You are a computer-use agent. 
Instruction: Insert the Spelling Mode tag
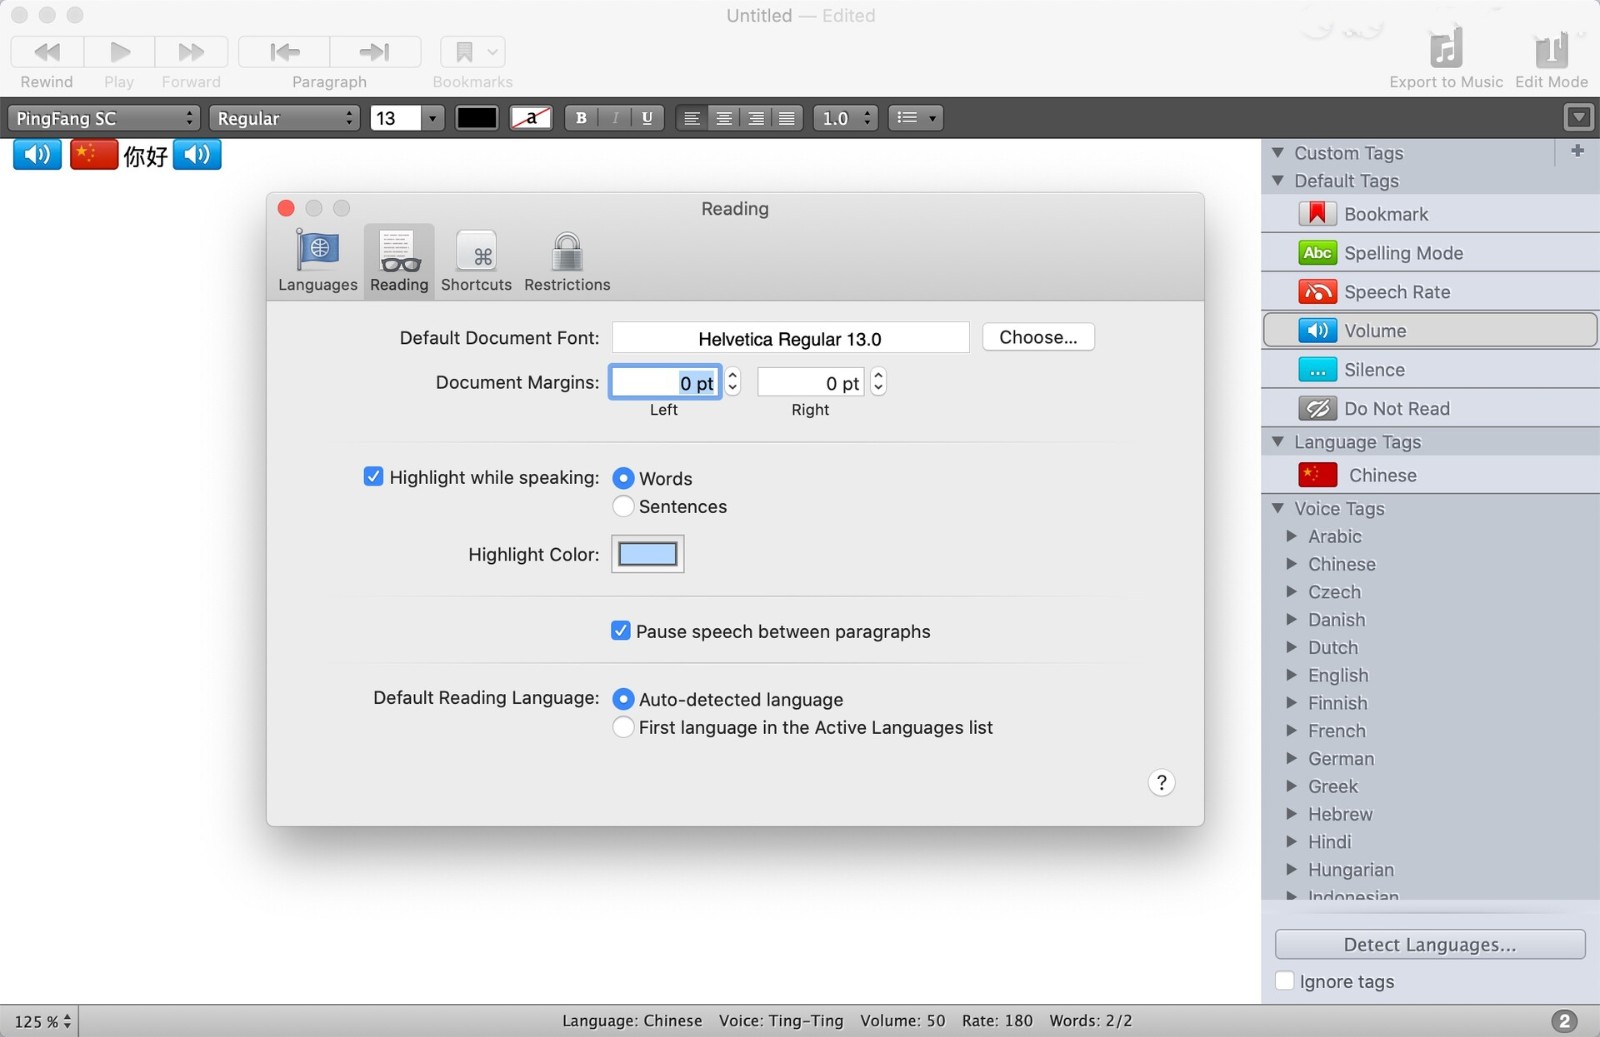(x=1431, y=253)
